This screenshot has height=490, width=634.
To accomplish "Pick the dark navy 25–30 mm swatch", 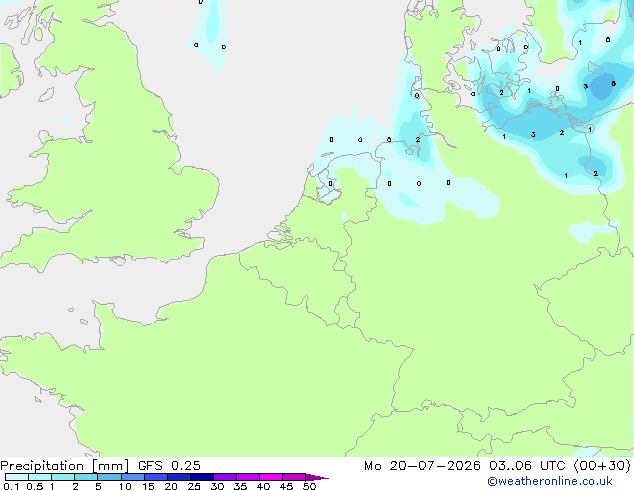I will click(x=202, y=477).
